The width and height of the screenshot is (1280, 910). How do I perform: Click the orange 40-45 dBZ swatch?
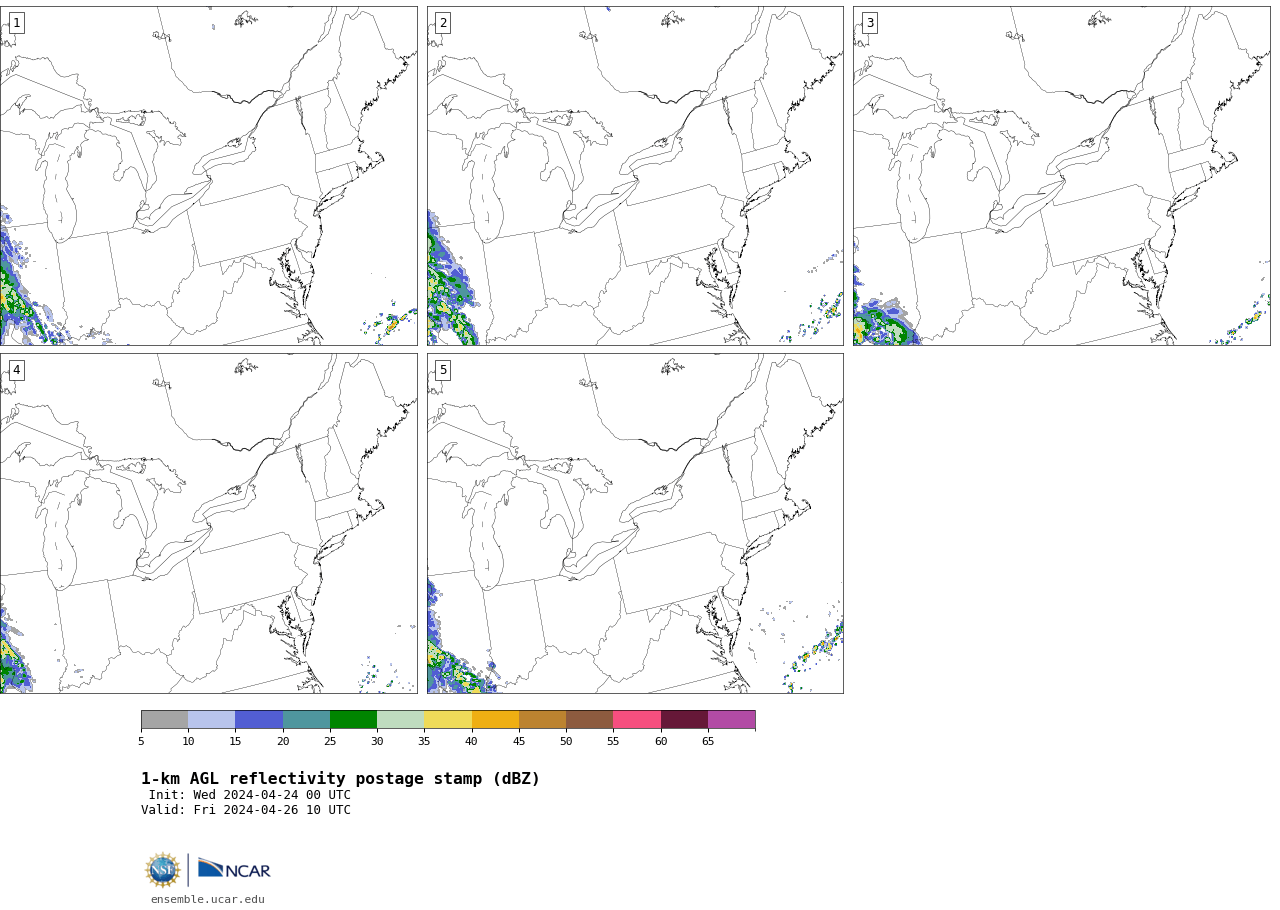(495, 720)
